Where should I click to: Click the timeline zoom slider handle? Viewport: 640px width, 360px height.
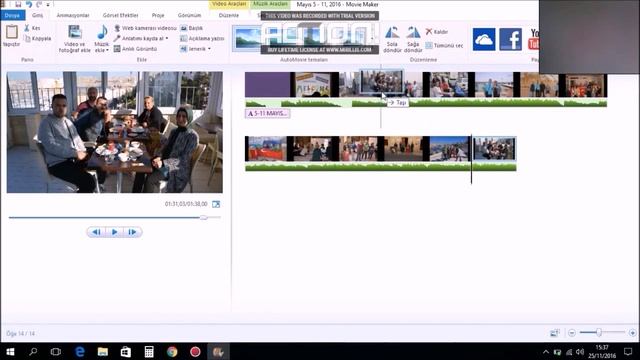click(x=599, y=333)
